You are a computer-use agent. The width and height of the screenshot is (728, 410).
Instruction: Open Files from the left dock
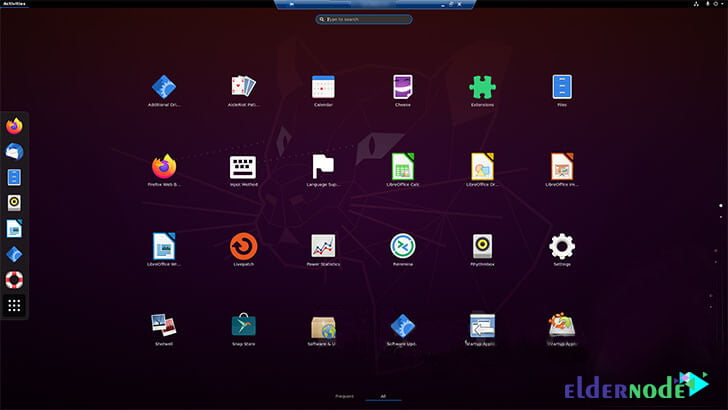tap(14, 177)
